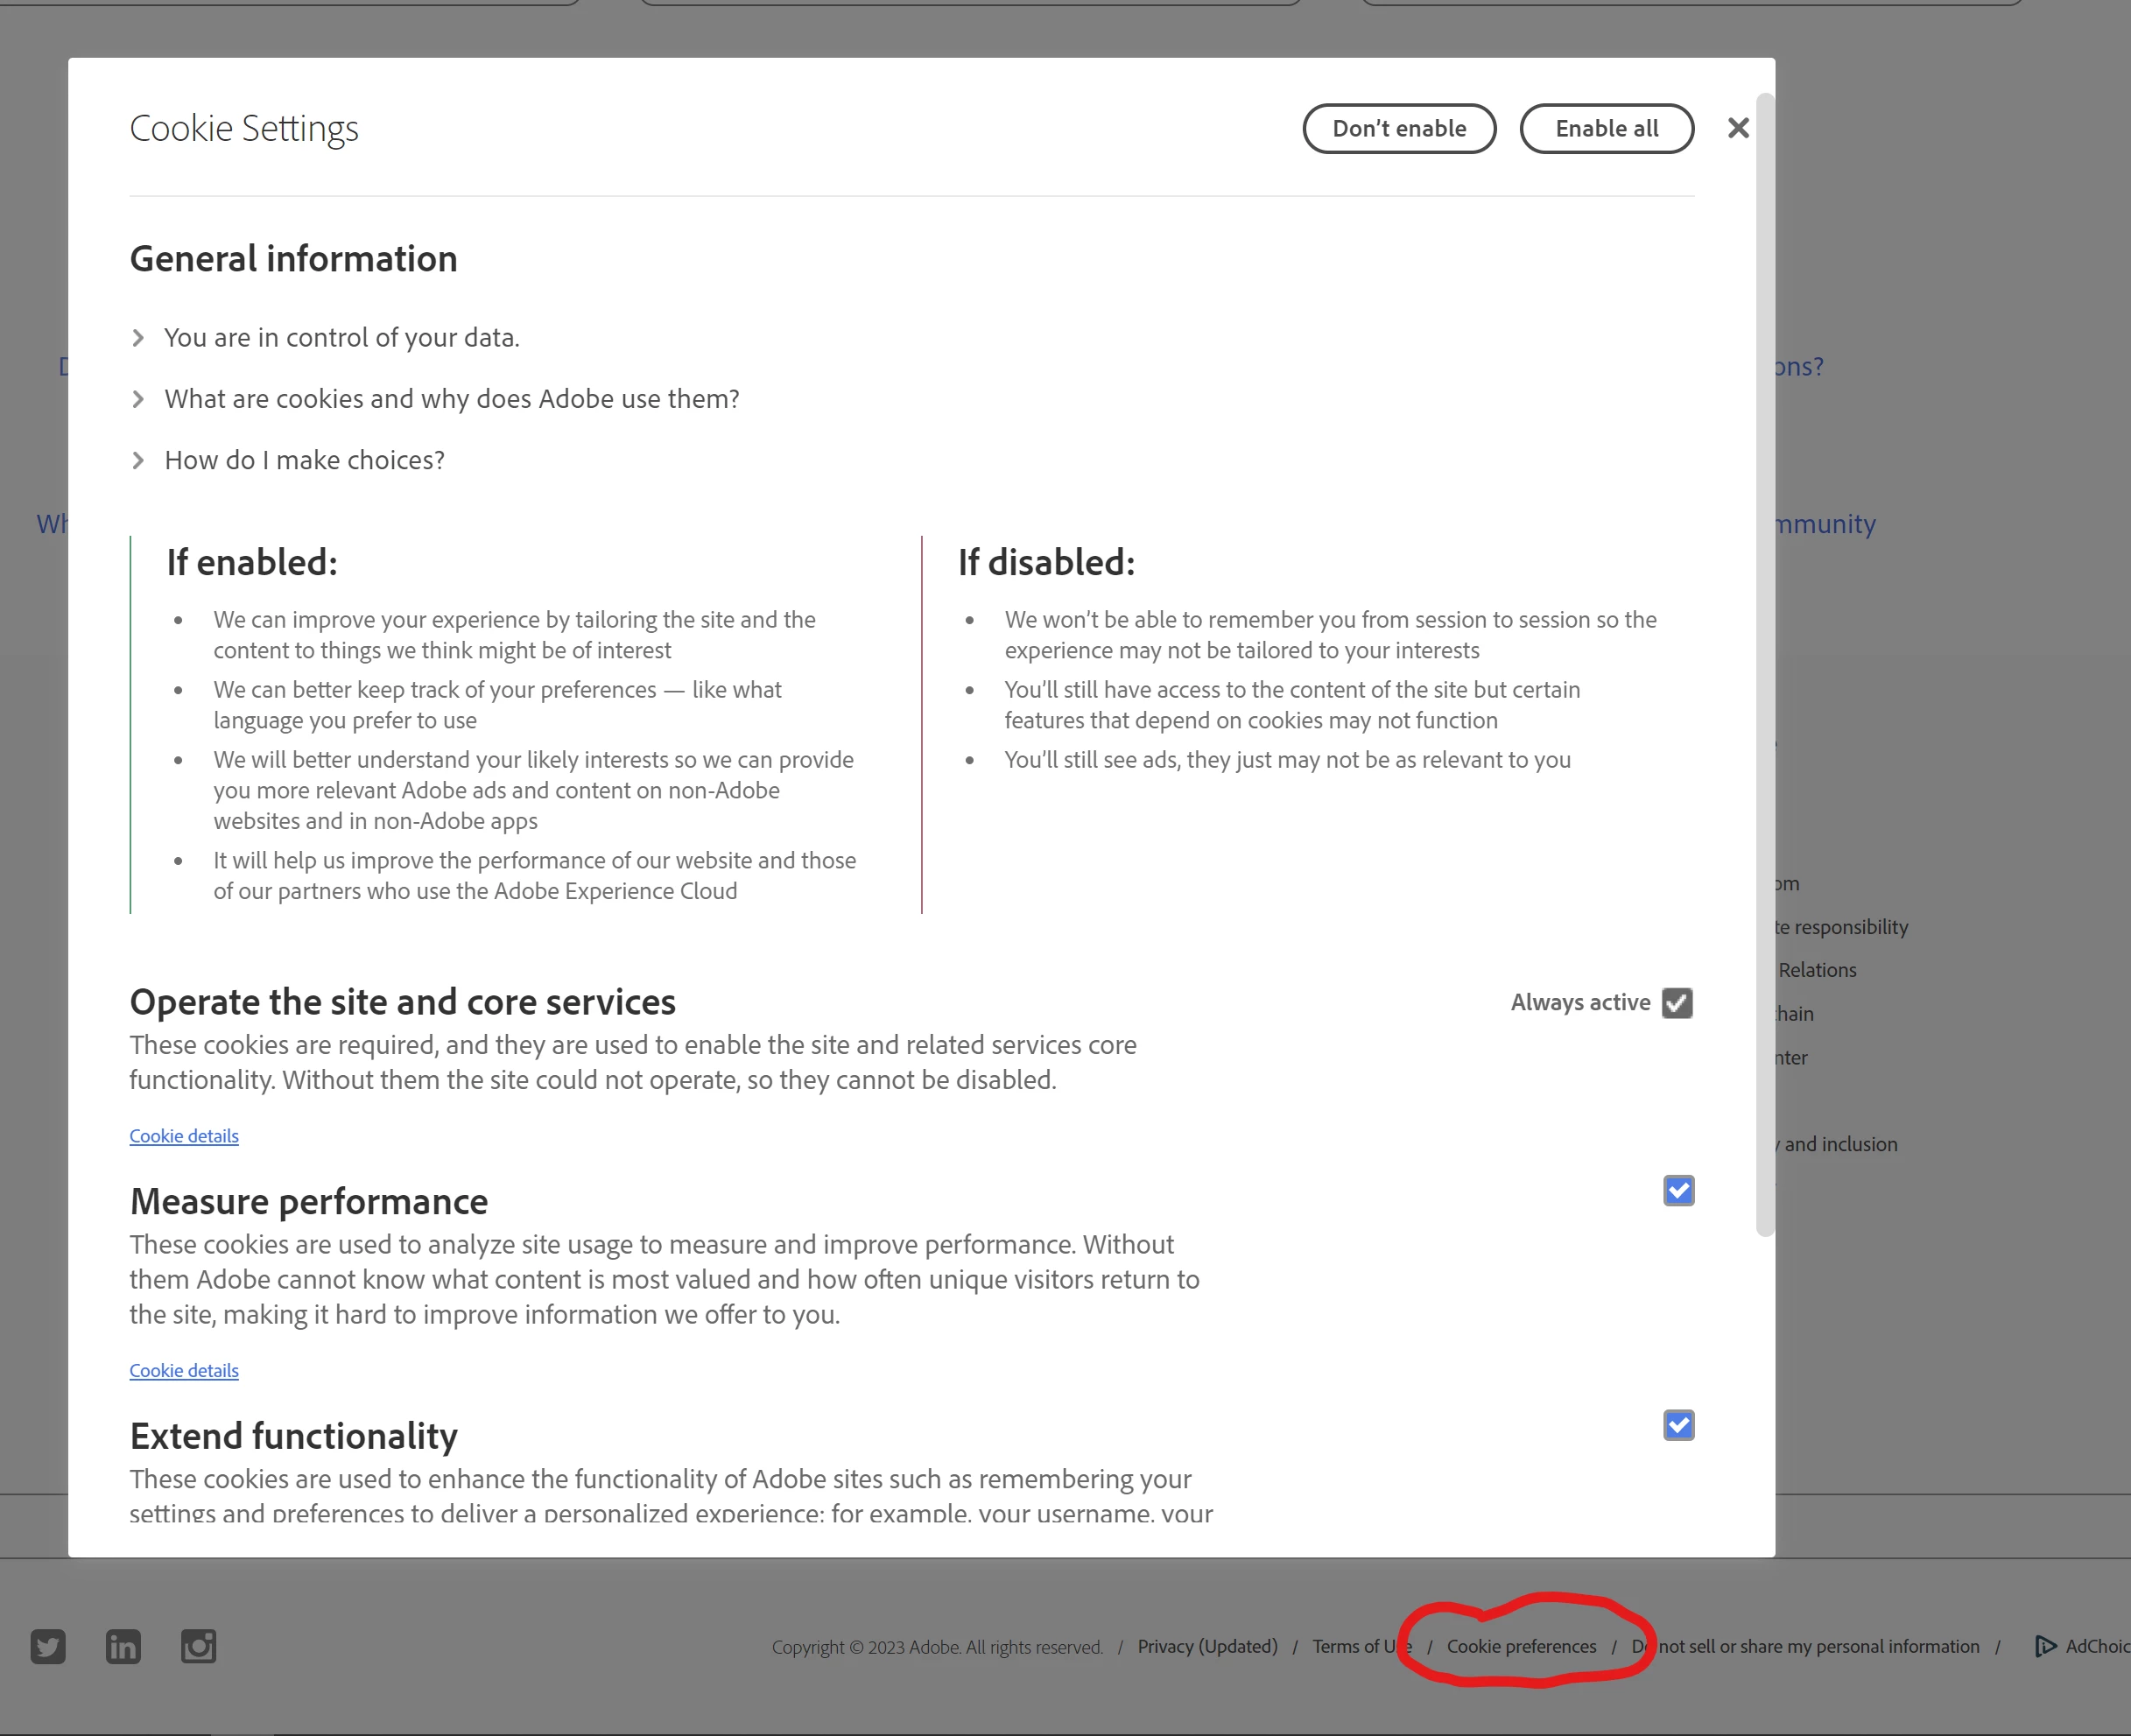Click the Always active checkbox
This screenshot has height=1736, width=2131.
coord(1677,1003)
